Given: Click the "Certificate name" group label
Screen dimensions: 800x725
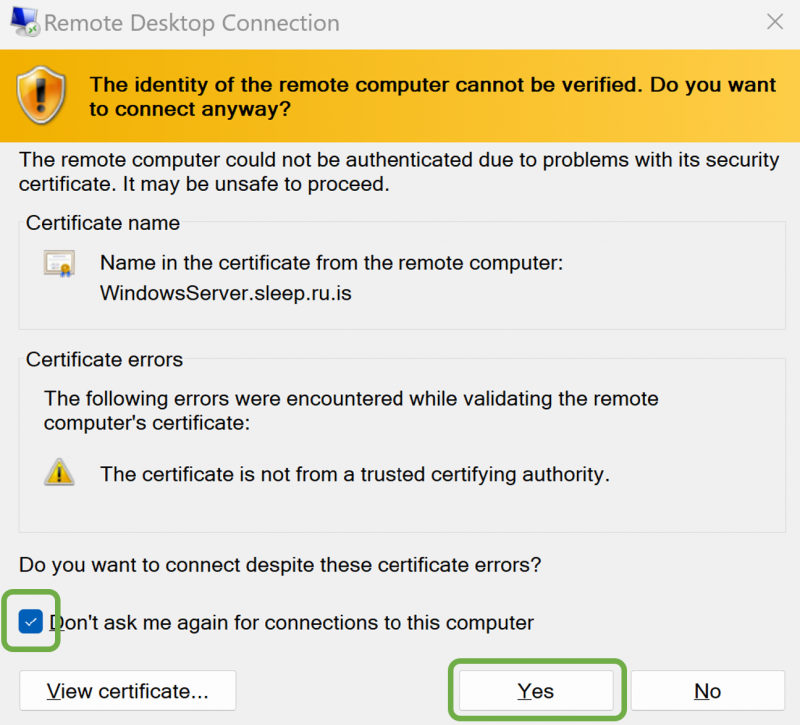Looking at the screenshot, I should point(103,223).
